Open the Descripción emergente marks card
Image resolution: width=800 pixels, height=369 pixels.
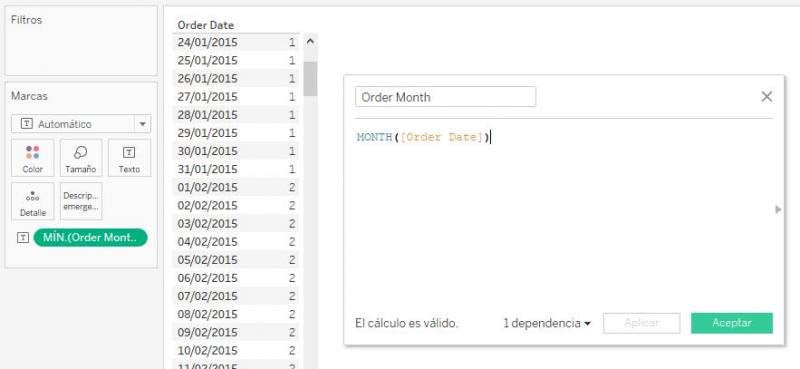pyautogui.click(x=81, y=201)
